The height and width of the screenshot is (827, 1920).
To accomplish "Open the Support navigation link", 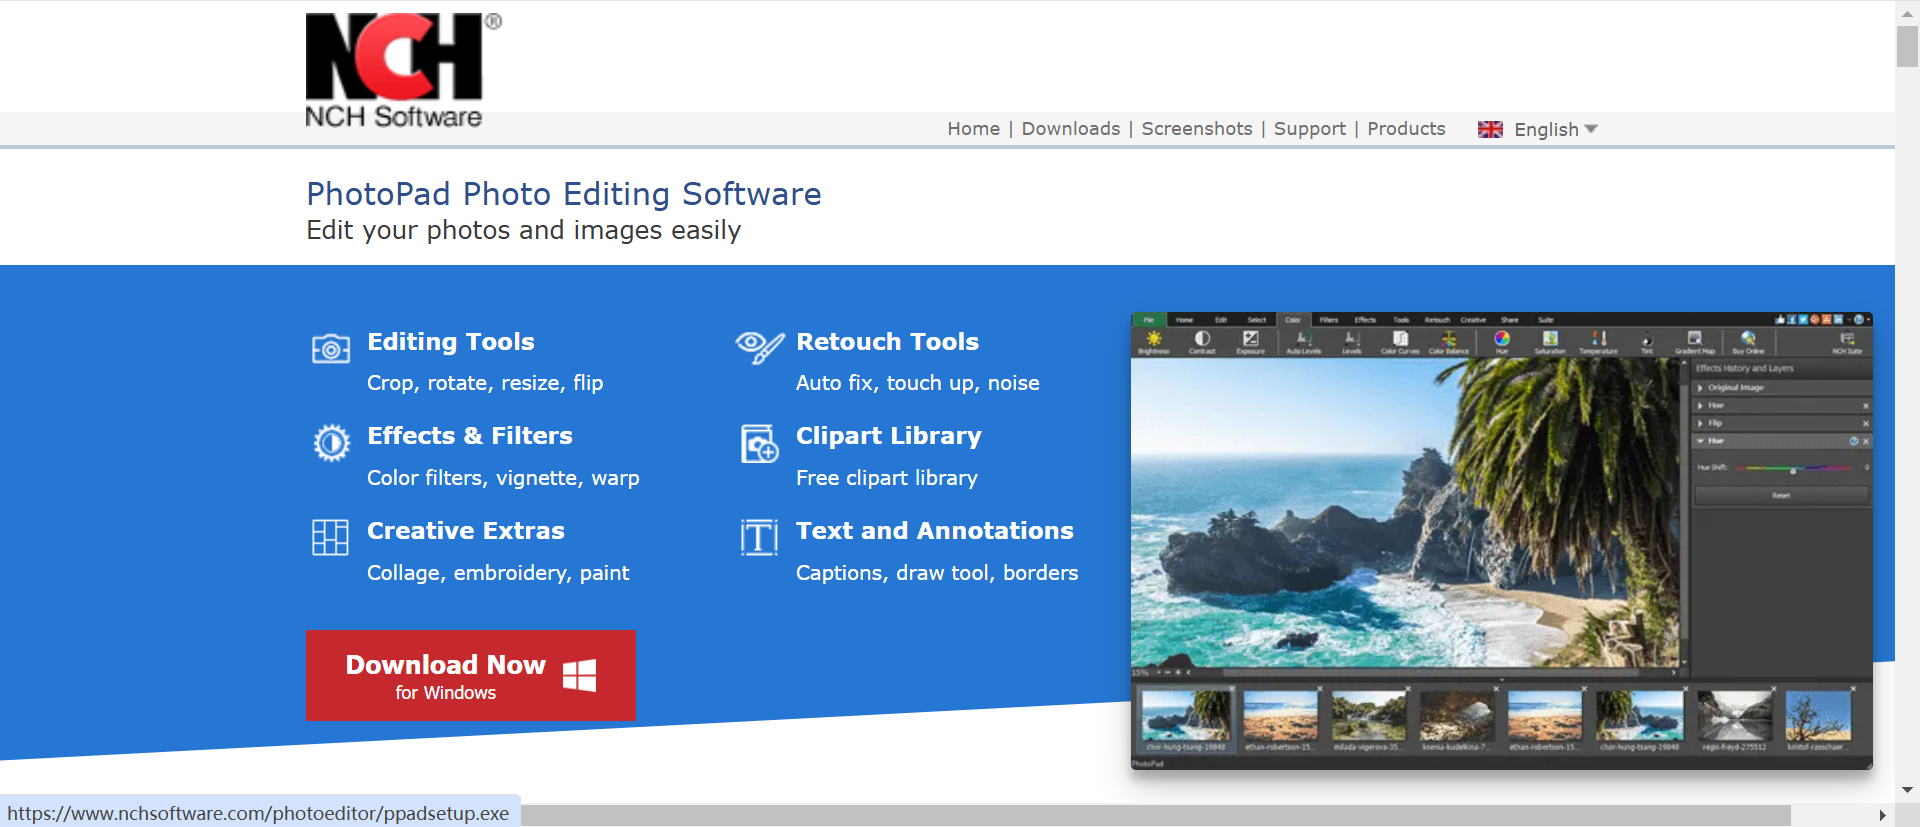I will click(x=1309, y=129).
